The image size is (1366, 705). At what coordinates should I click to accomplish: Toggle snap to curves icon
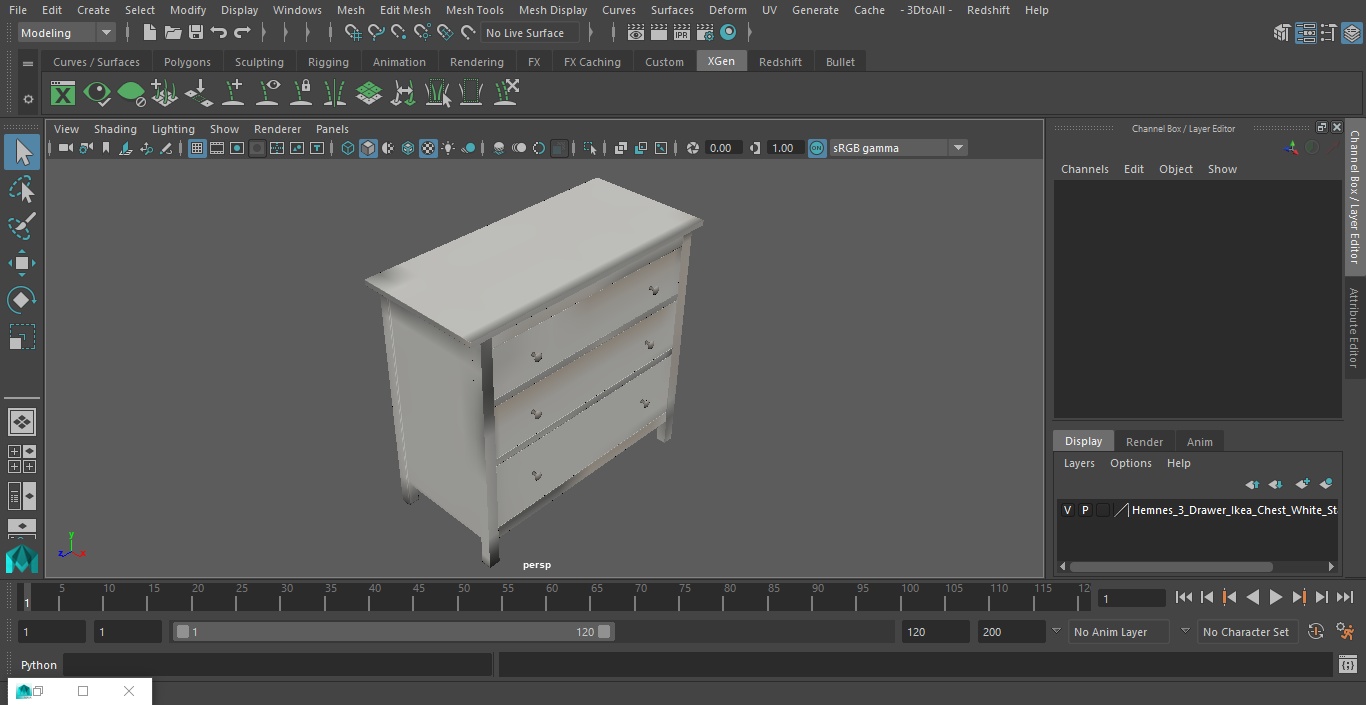(x=375, y=33)
